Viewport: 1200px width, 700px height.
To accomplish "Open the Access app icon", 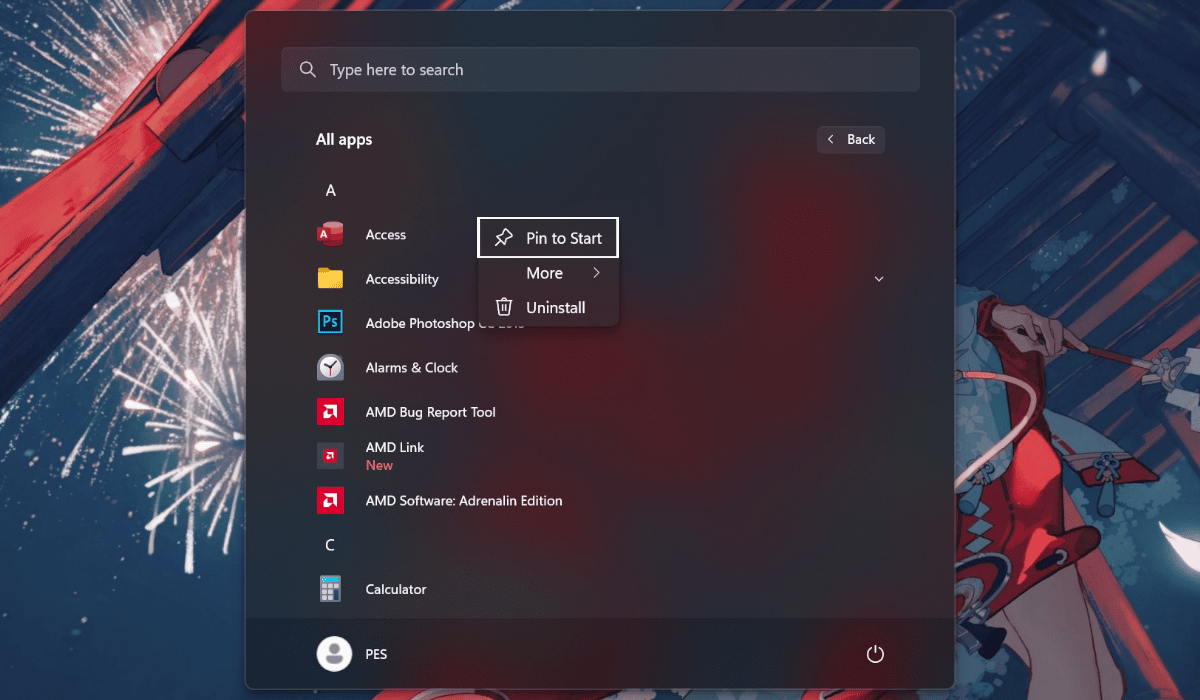I will click(330, 235).
